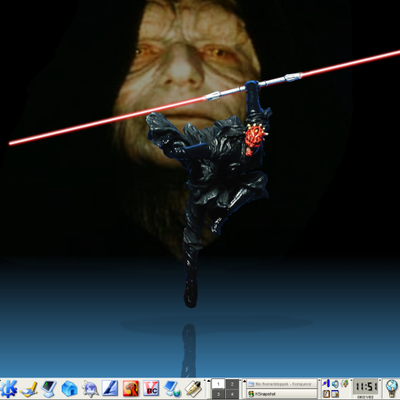The image size is (400, 400).
Task: Click the digital clock display
Action: point(366,387)
